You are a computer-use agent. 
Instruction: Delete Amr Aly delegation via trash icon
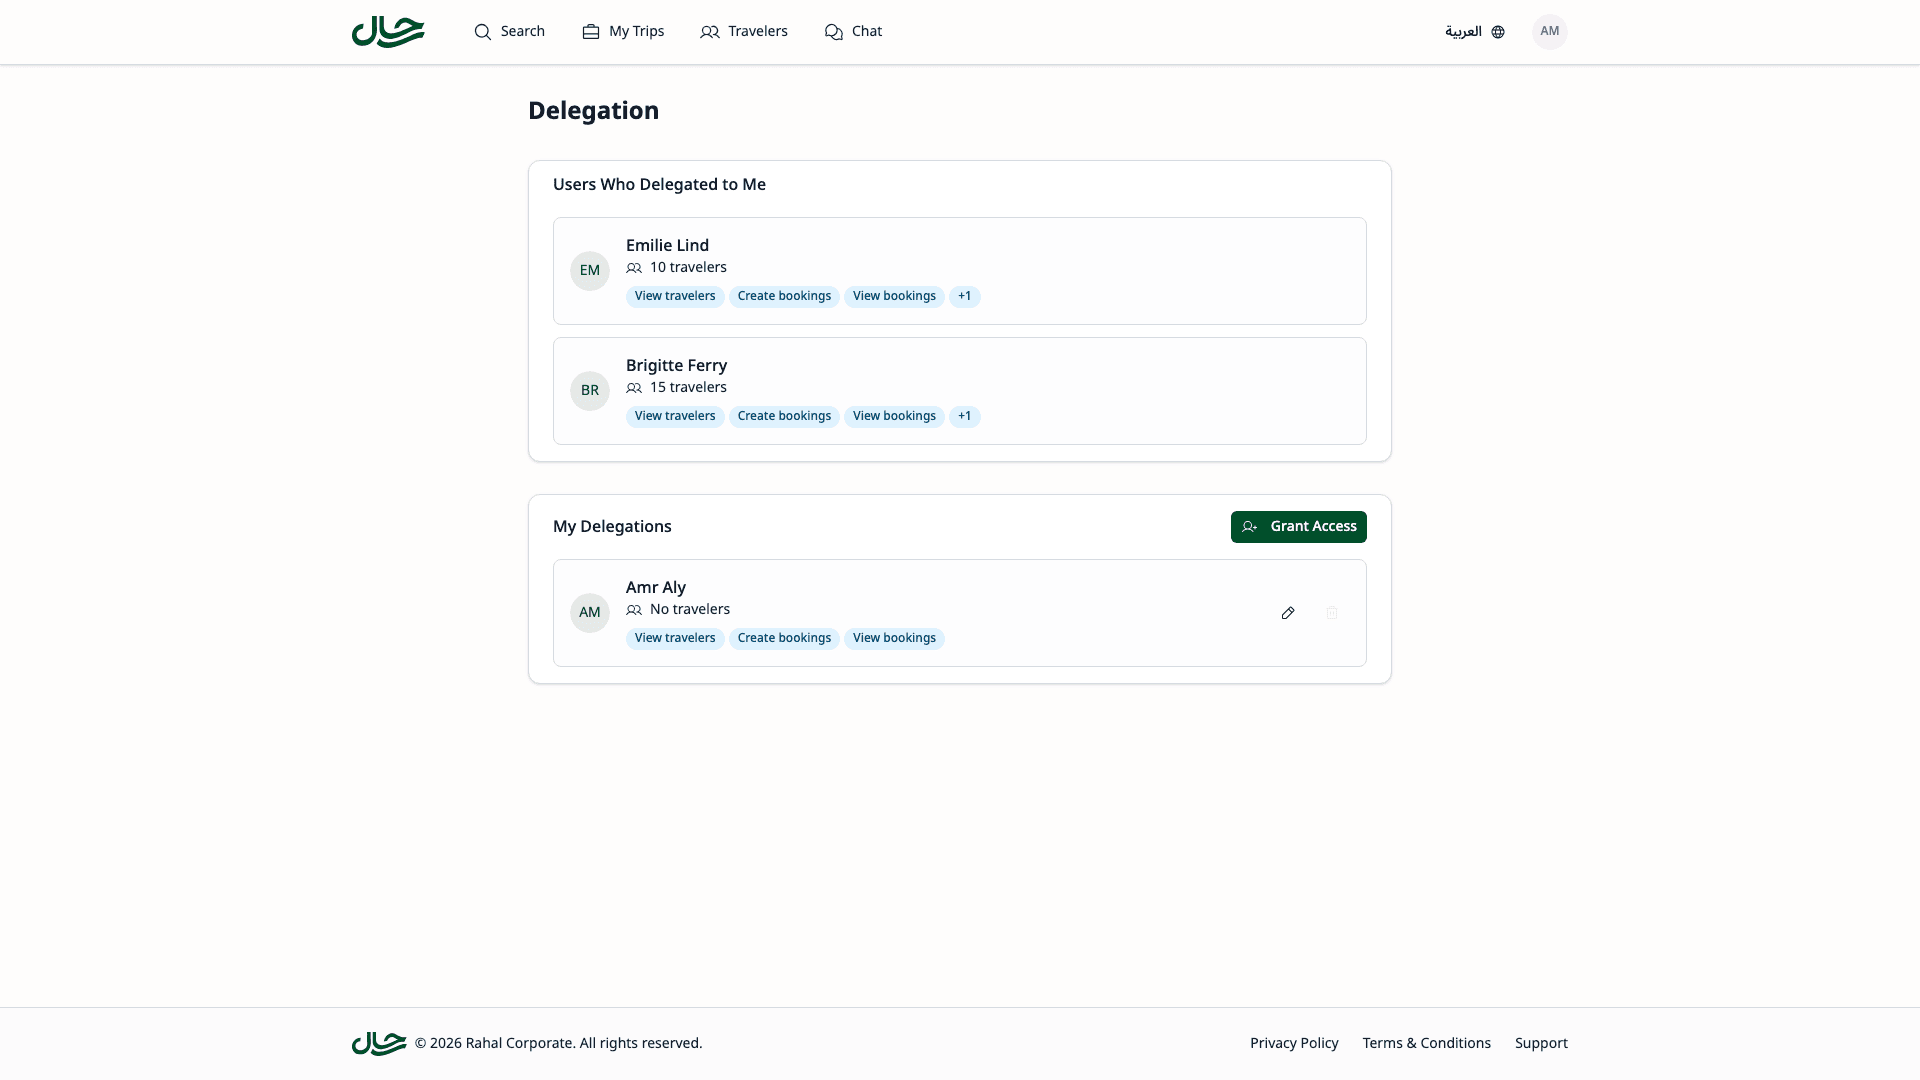1332,613
